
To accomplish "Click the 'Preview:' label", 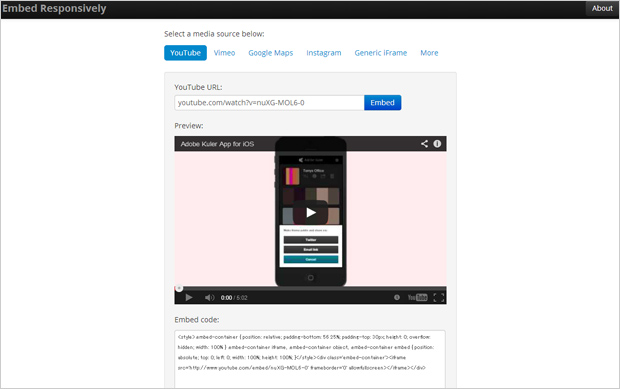I will [x=189, y=126].
